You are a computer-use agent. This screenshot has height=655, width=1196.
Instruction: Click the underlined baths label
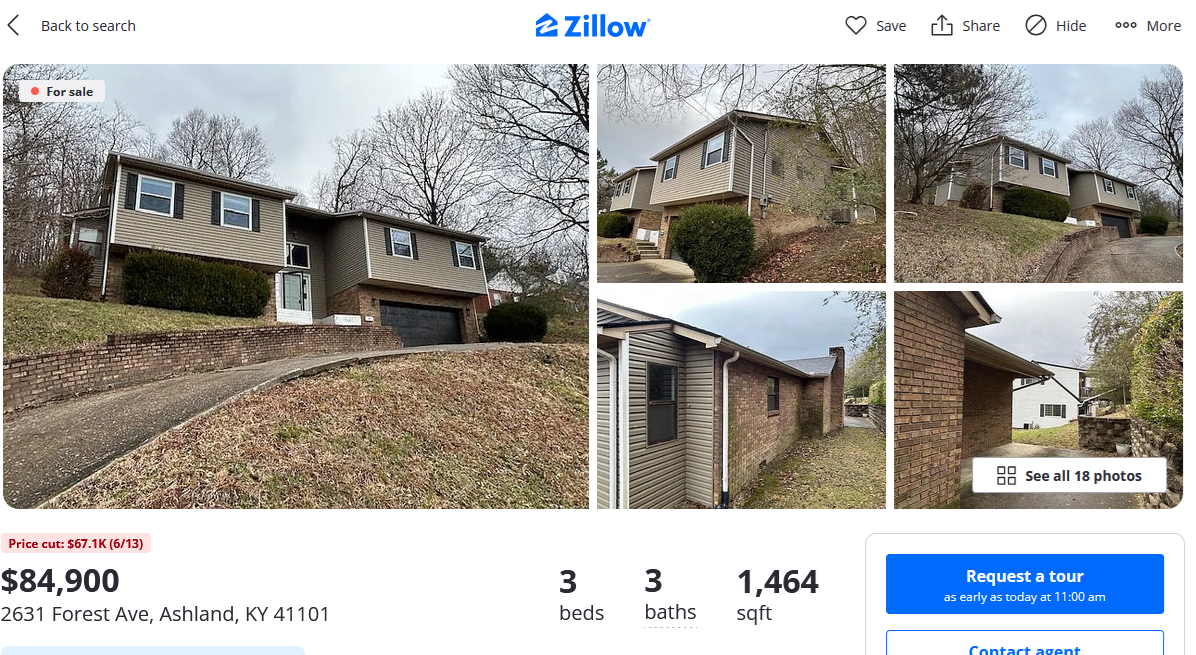[670, 612]
